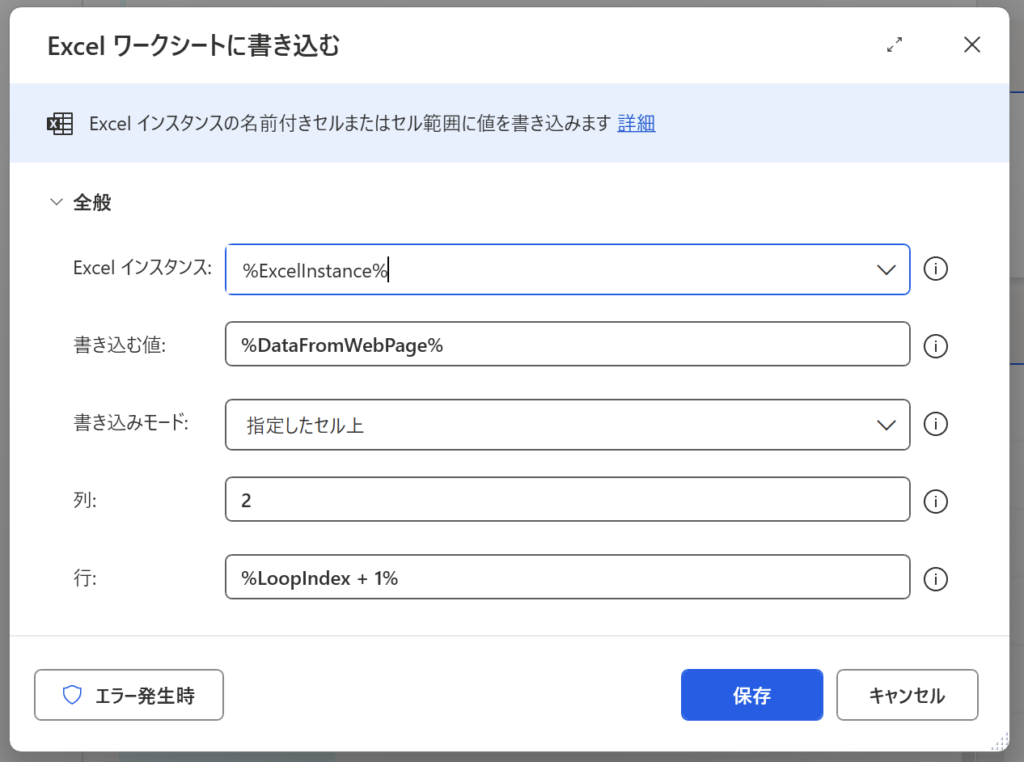The height and width of the screenshot is (762, 1024).
Task: Click inside the %ExcelInstance% text field
Action: pyautogui.click(x=540, y=270)
